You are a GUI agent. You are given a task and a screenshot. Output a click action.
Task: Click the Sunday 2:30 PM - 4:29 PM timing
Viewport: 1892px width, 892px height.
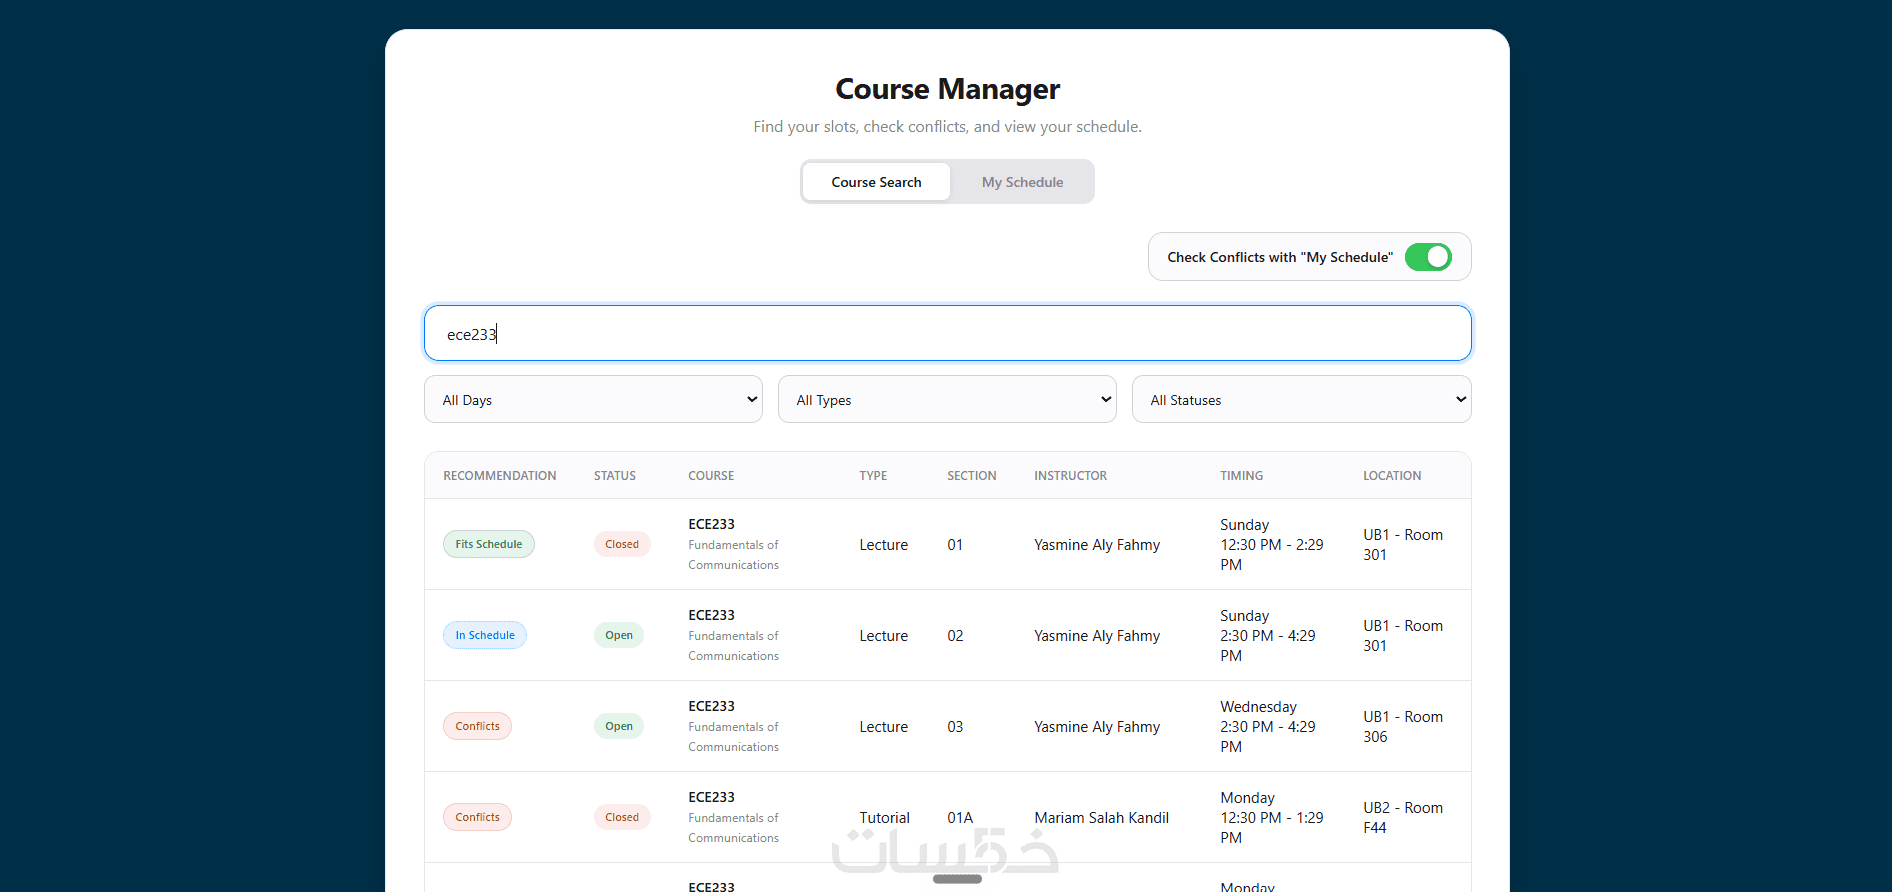tap(1268, 636)
